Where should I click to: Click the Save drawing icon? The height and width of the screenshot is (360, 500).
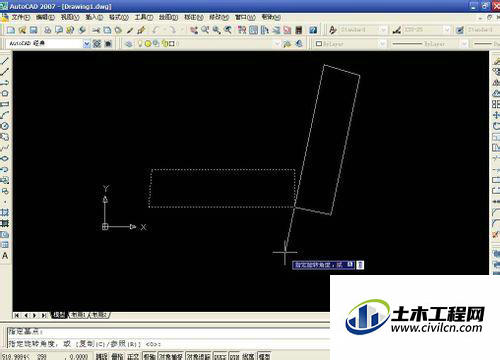(x=33, y=30)
